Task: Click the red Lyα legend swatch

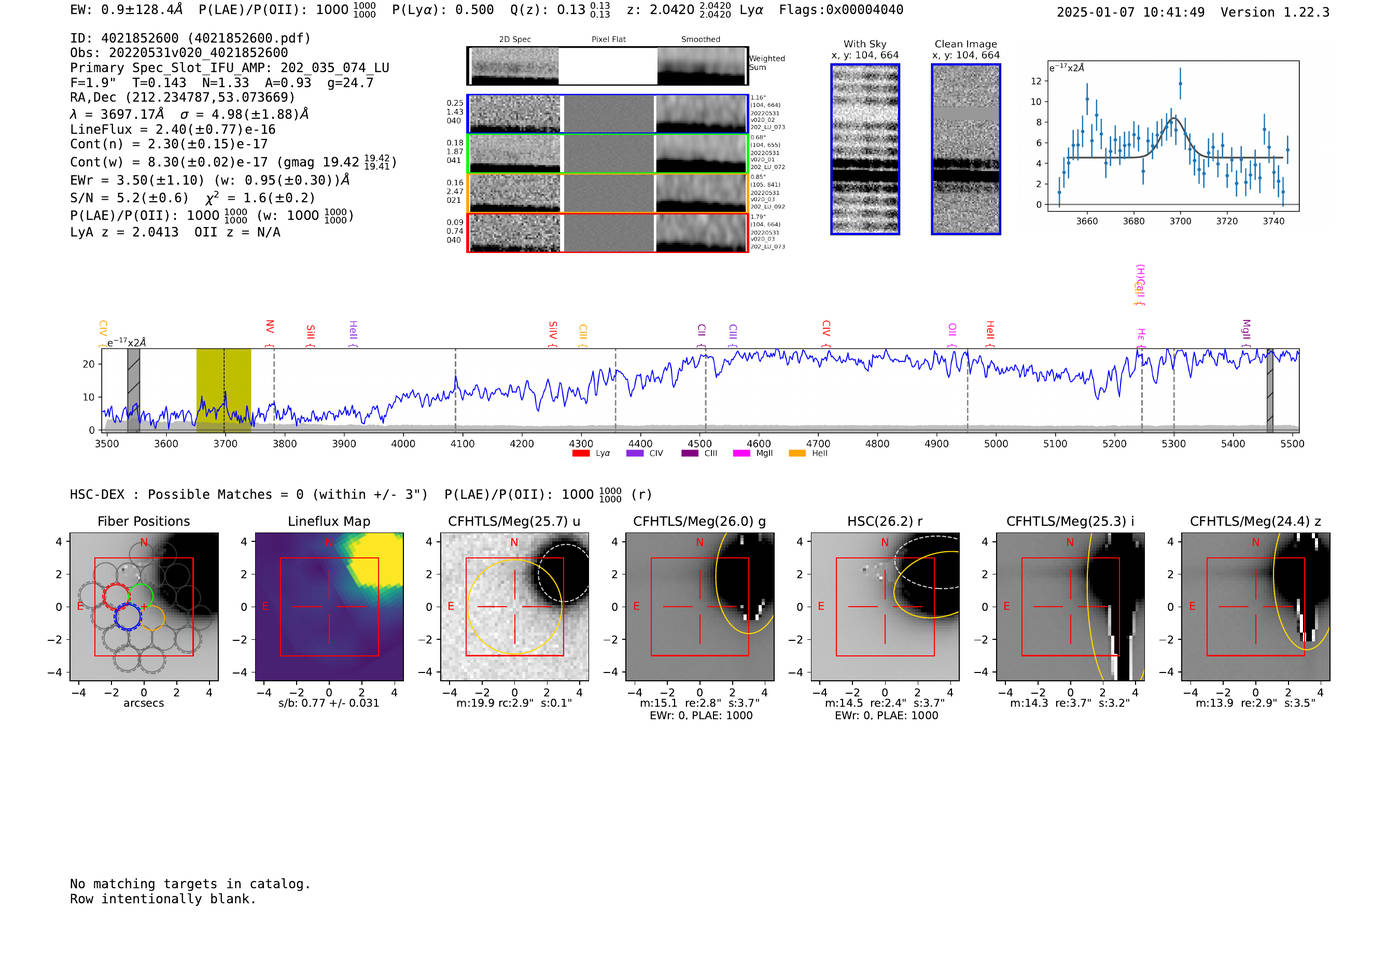Action: pos(580,454)
